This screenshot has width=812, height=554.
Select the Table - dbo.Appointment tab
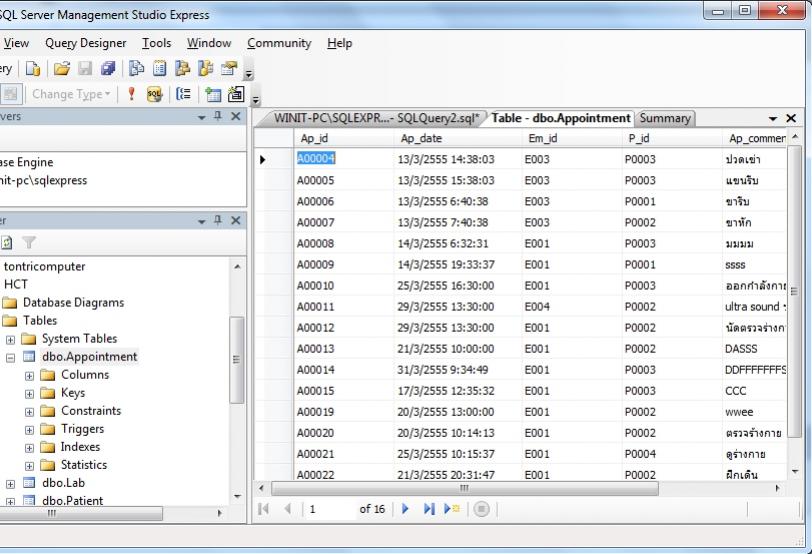click(560, 118)
